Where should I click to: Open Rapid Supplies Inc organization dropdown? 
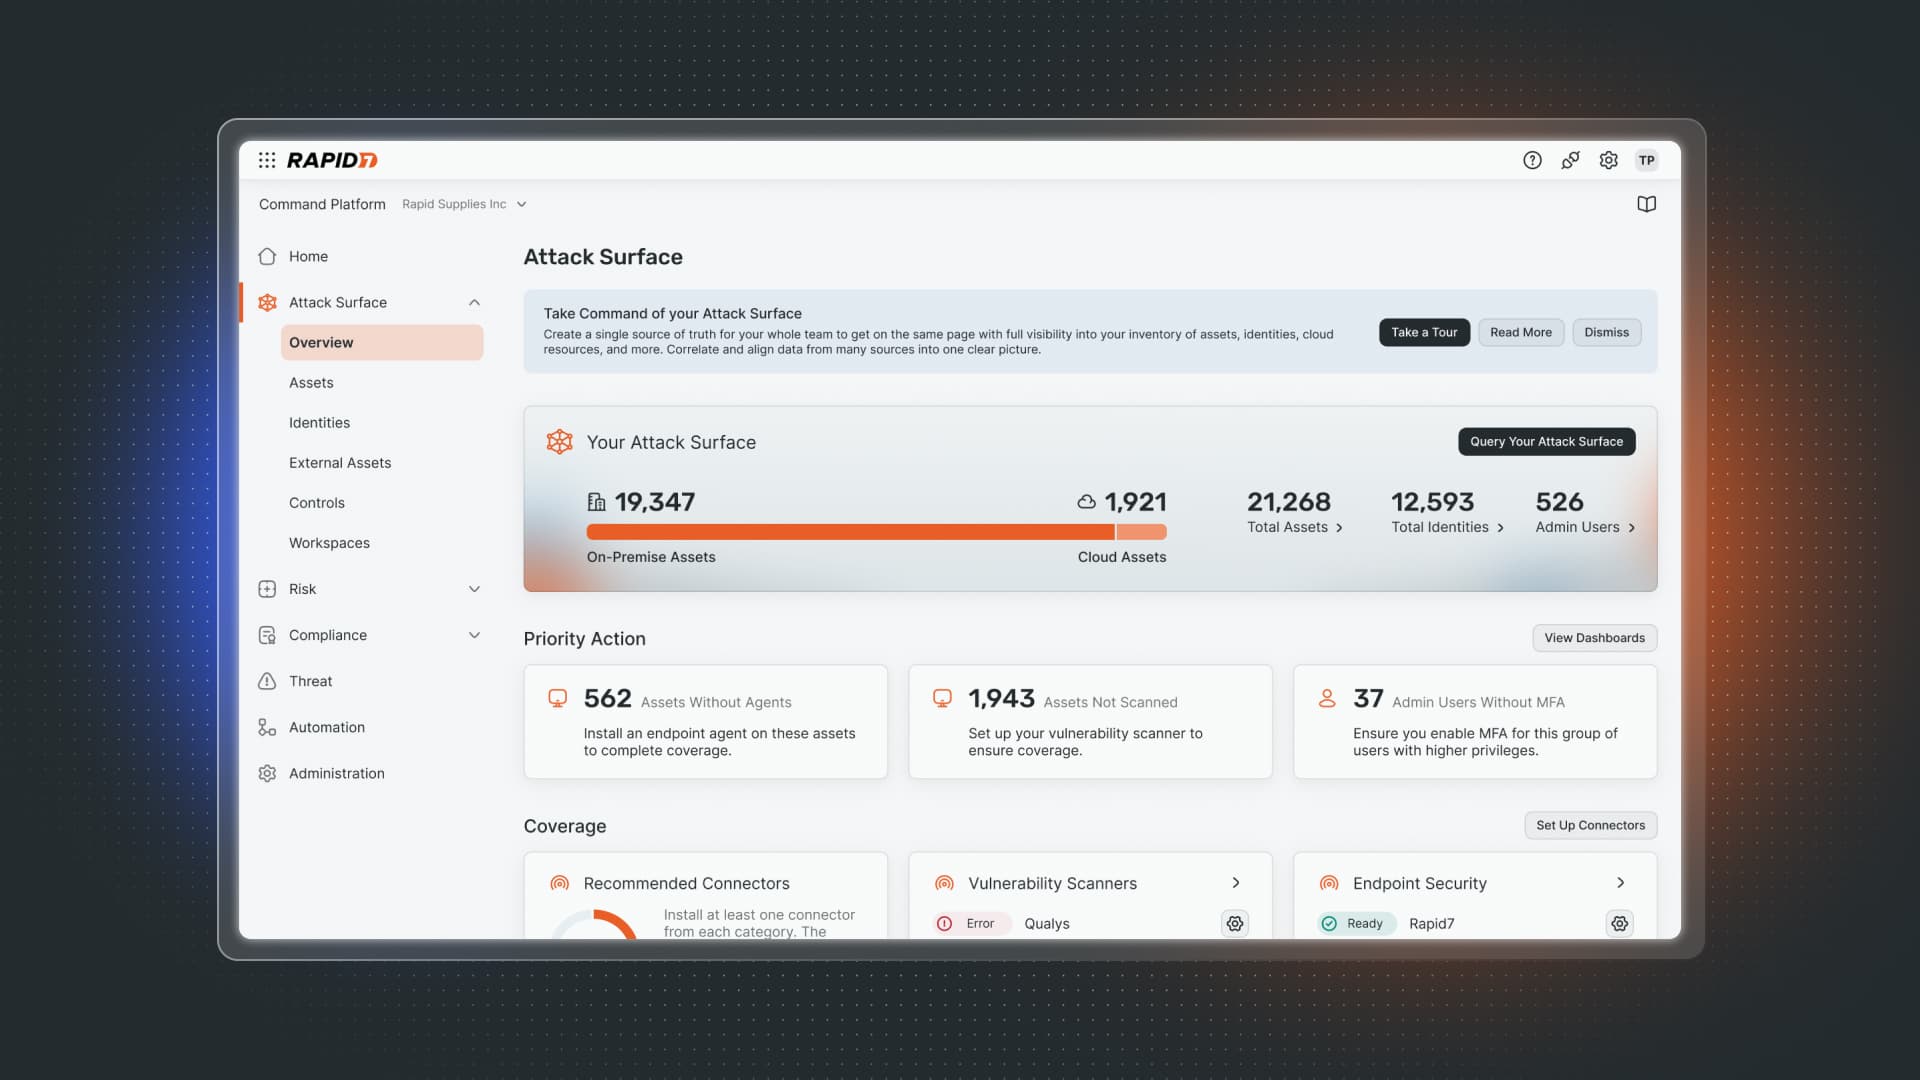(464, 204)
